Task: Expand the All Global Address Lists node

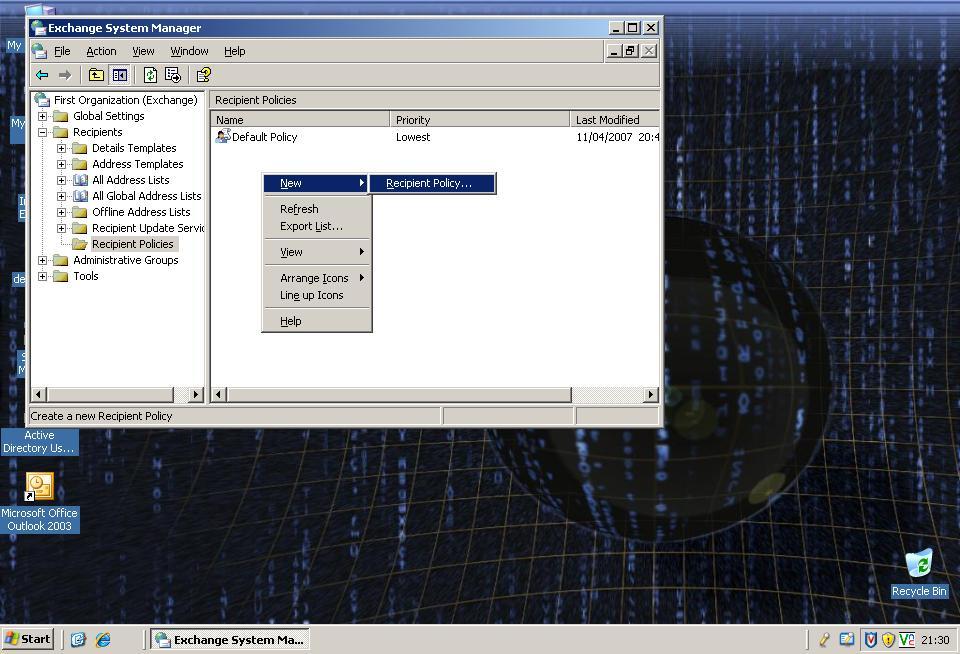Action: [x=61, y=196]
